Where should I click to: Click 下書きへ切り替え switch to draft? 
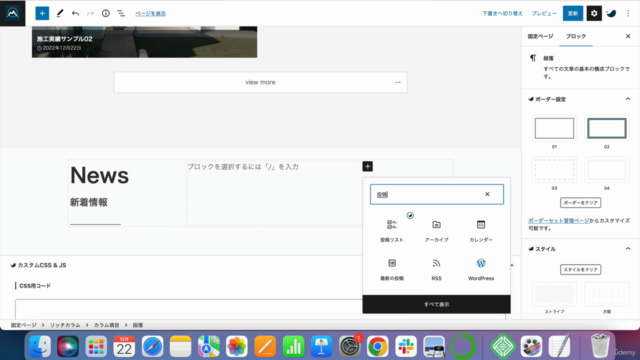tap(502, 13)
